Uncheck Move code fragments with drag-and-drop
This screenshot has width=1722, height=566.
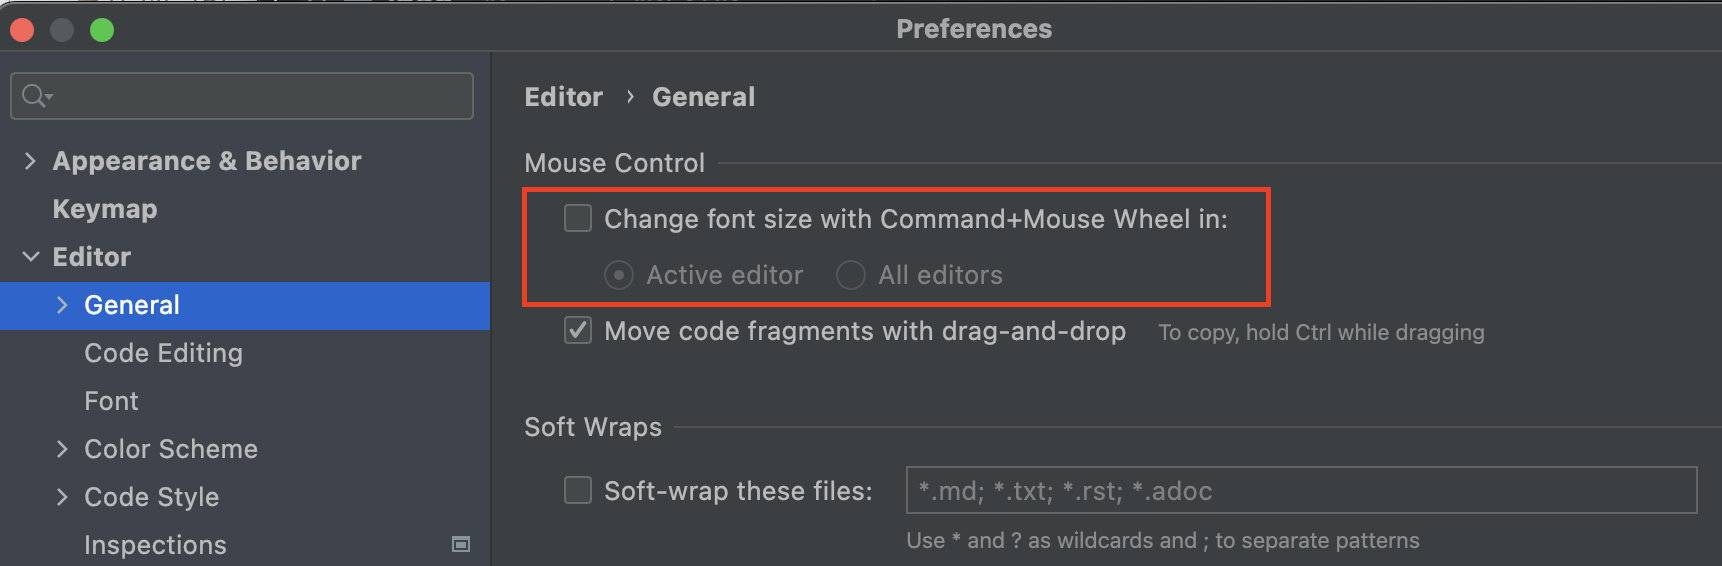(578, 330)
